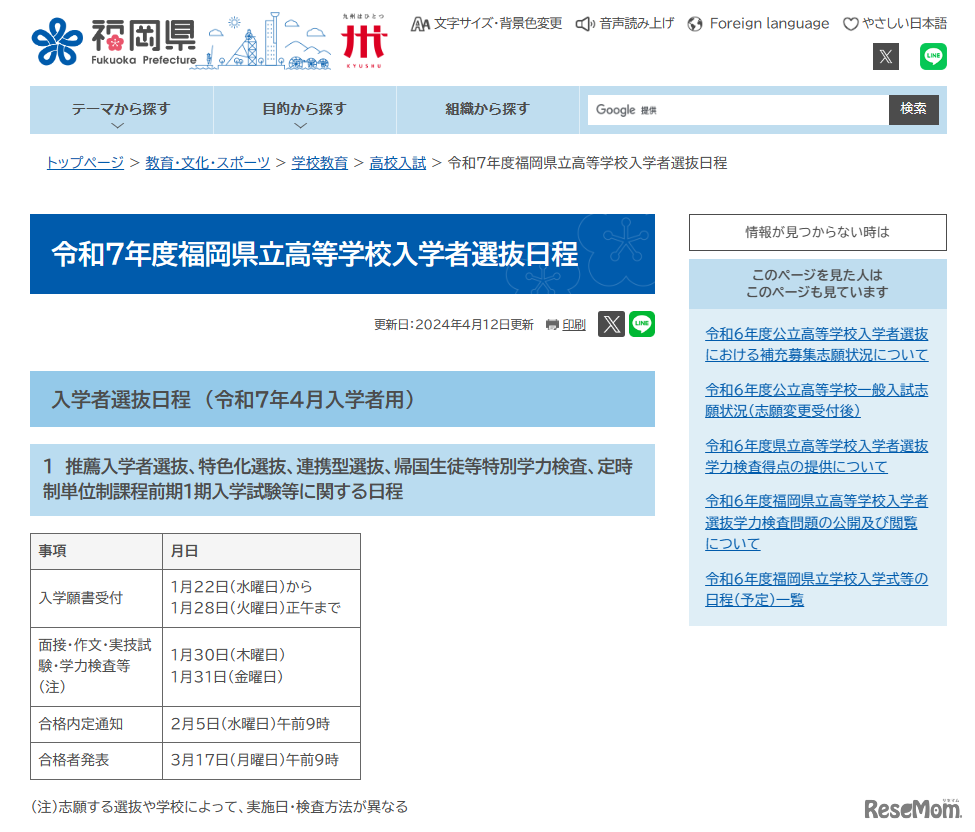Go to トップページ breadcrumb link
This screenshot has height=832, width=975.
tap(85, 163)
